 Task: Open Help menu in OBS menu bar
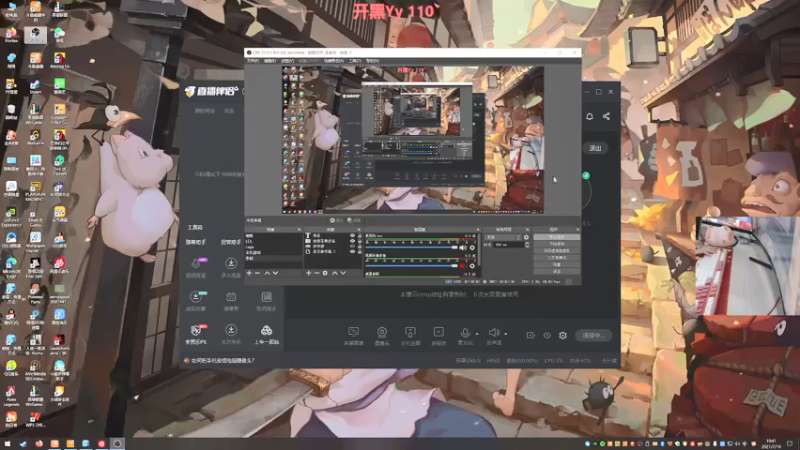pos(372,61)
